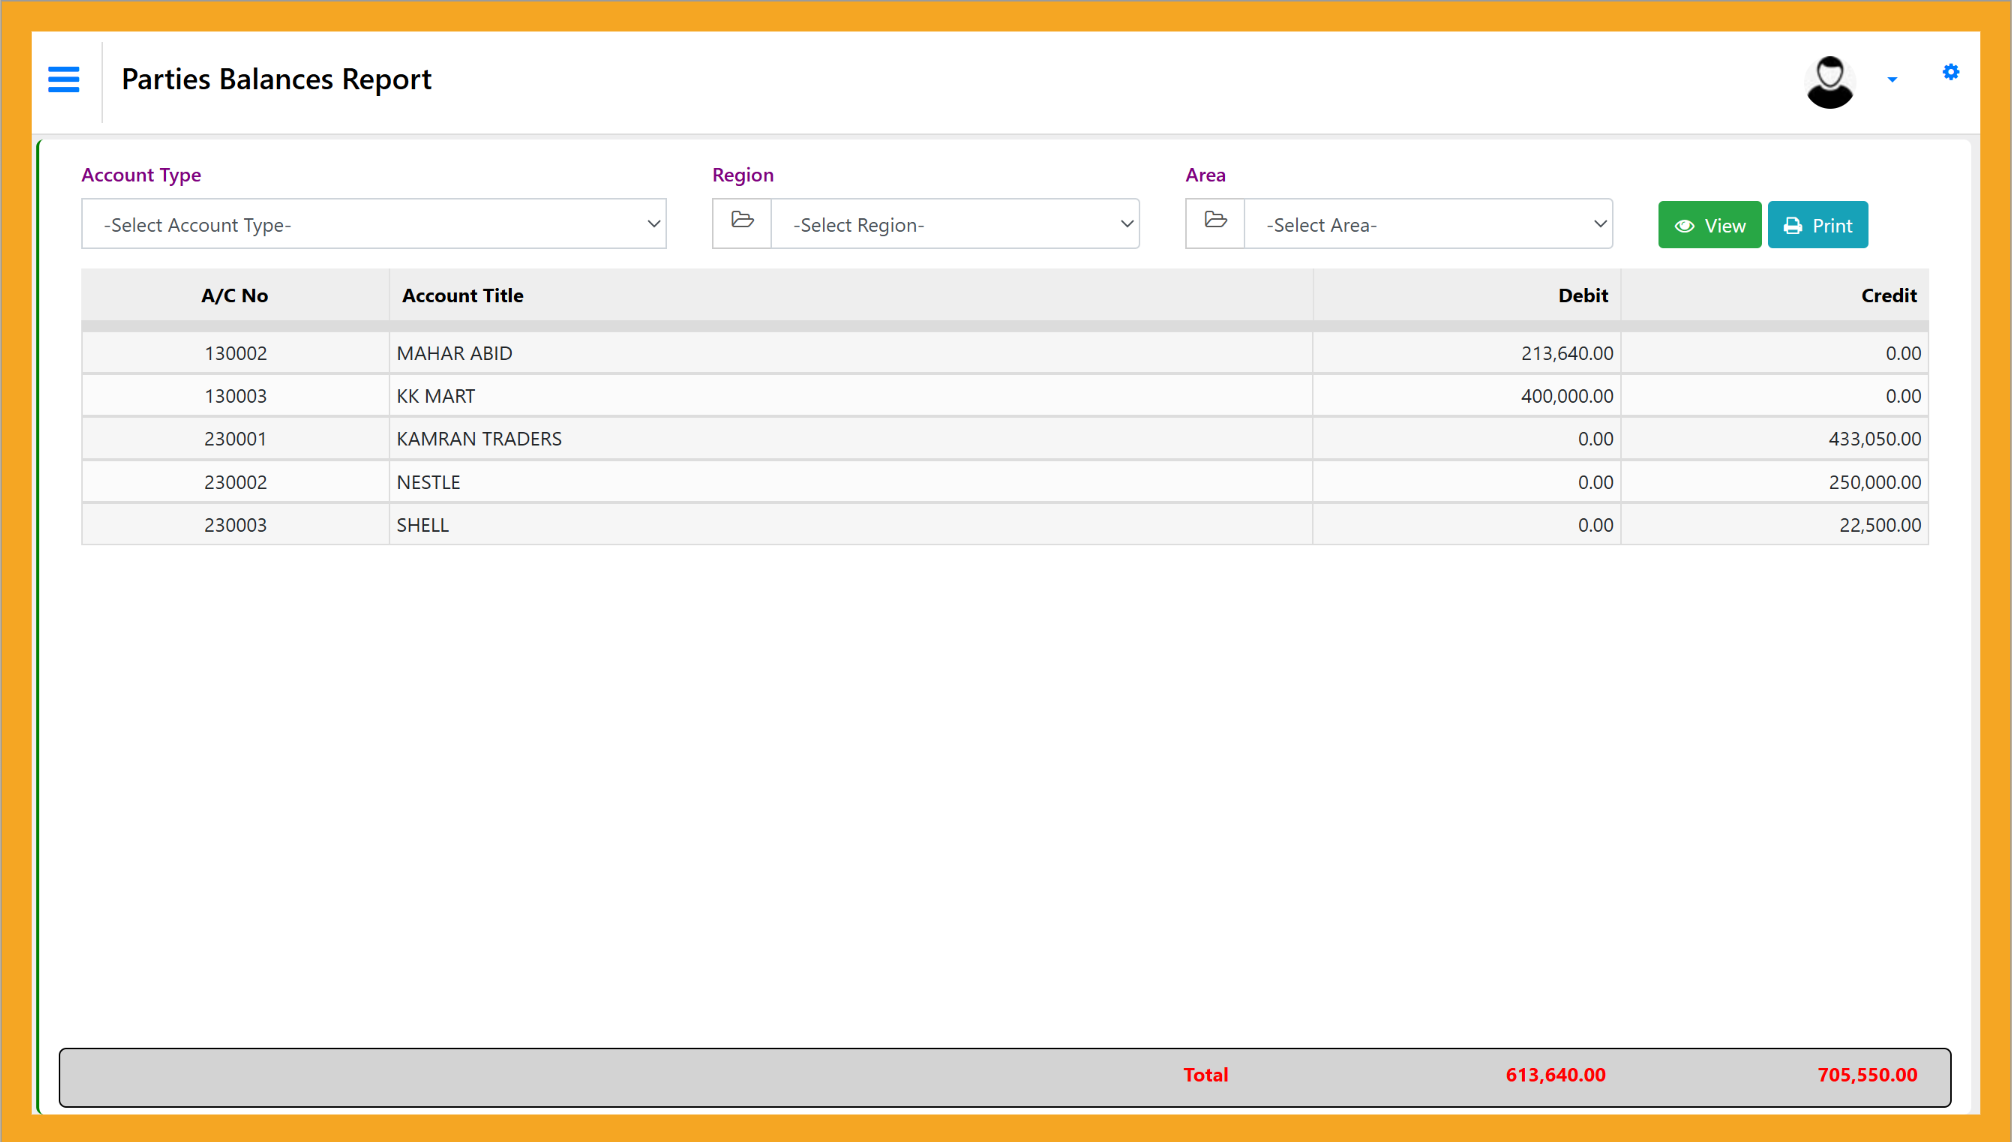The image size is (2012, 1142).
Task: Click the folder icon beside Region
Action: [x=742, y=222]
